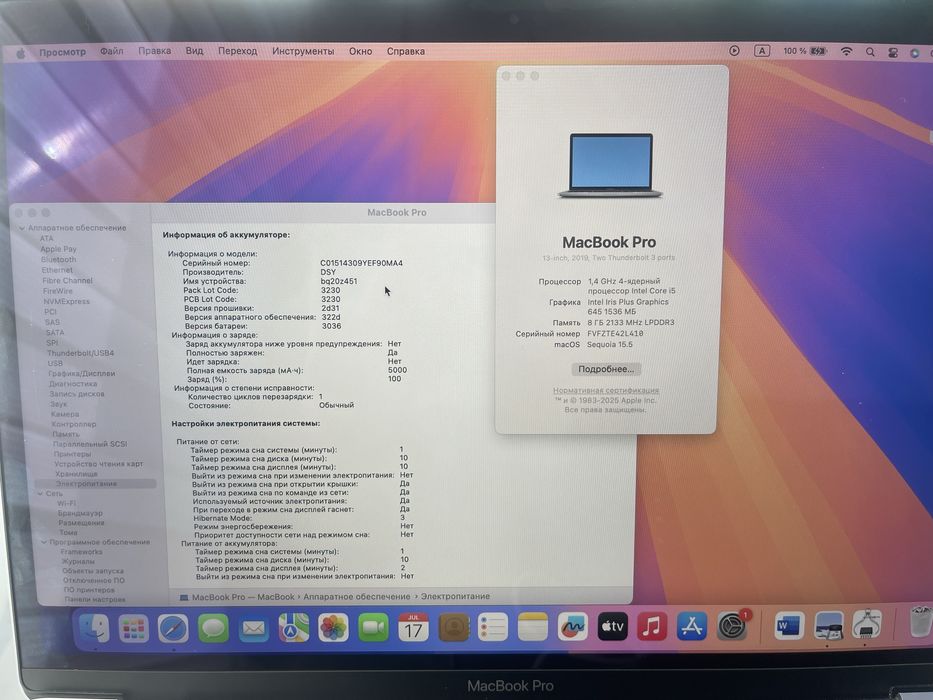Select Thunderbolt/USB4 in the sidebar
This screenshot has height=700, width=933.
[x=80, y=353]
